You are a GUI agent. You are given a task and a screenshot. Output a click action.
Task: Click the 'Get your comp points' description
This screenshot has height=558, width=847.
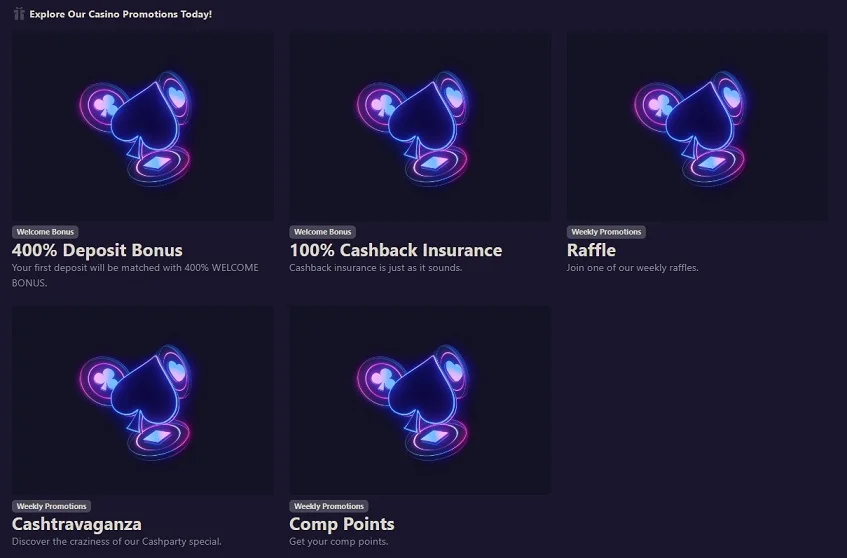(338, 542)
